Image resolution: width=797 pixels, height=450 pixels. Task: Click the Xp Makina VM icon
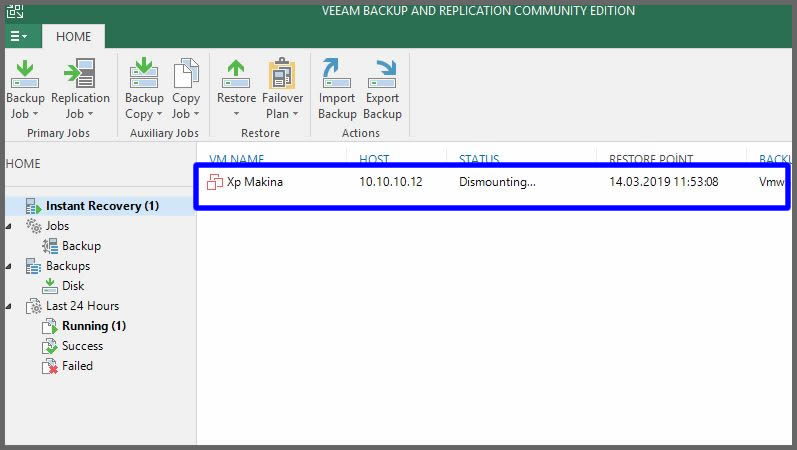tap(214, 182)
